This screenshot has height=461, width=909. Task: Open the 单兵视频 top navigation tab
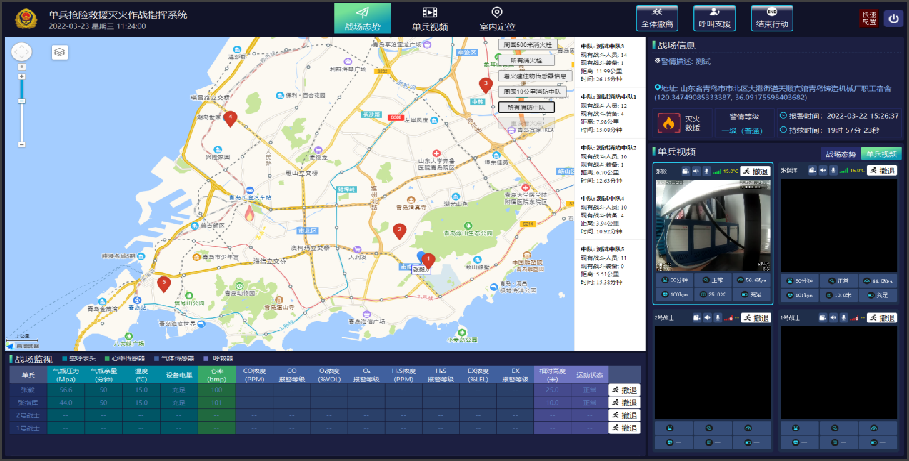coord(429,20)
